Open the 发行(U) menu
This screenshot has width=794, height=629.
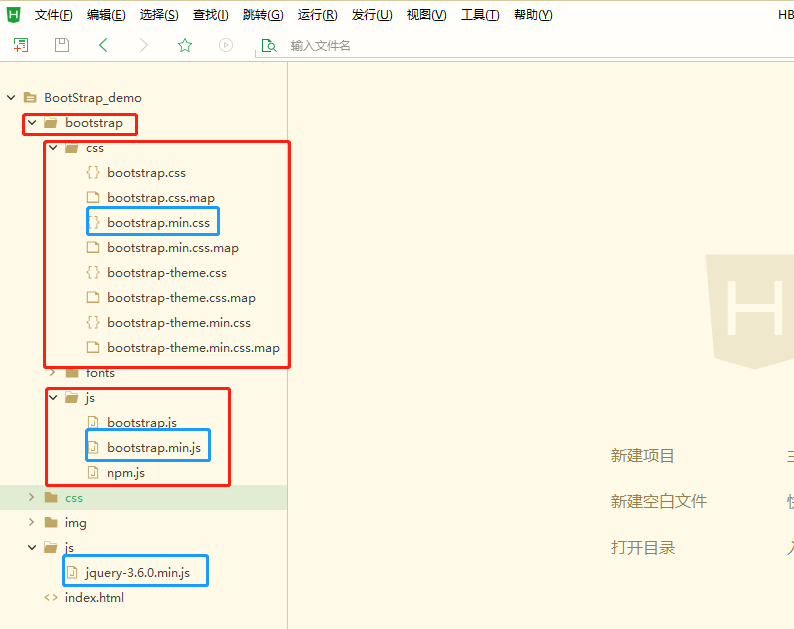pyautogui.click(x=372, y=15)
